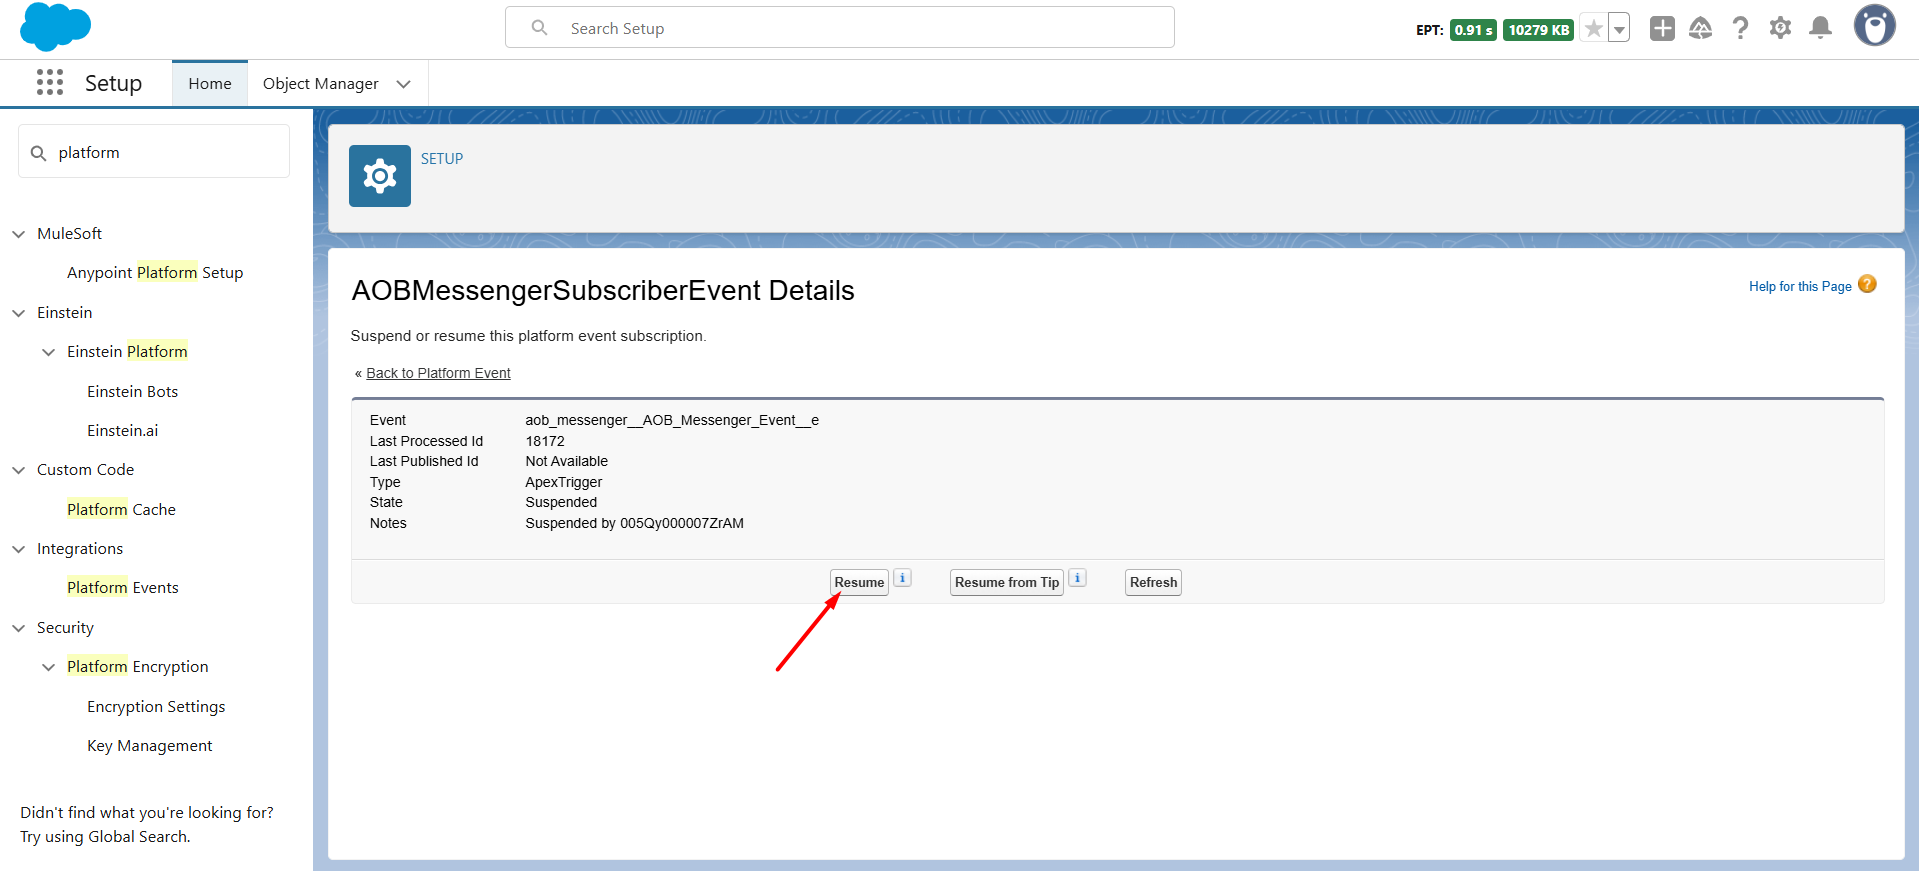The image size is (1919, 871).
Task: Collapse the Custom Code section
Action: point(18,470)
